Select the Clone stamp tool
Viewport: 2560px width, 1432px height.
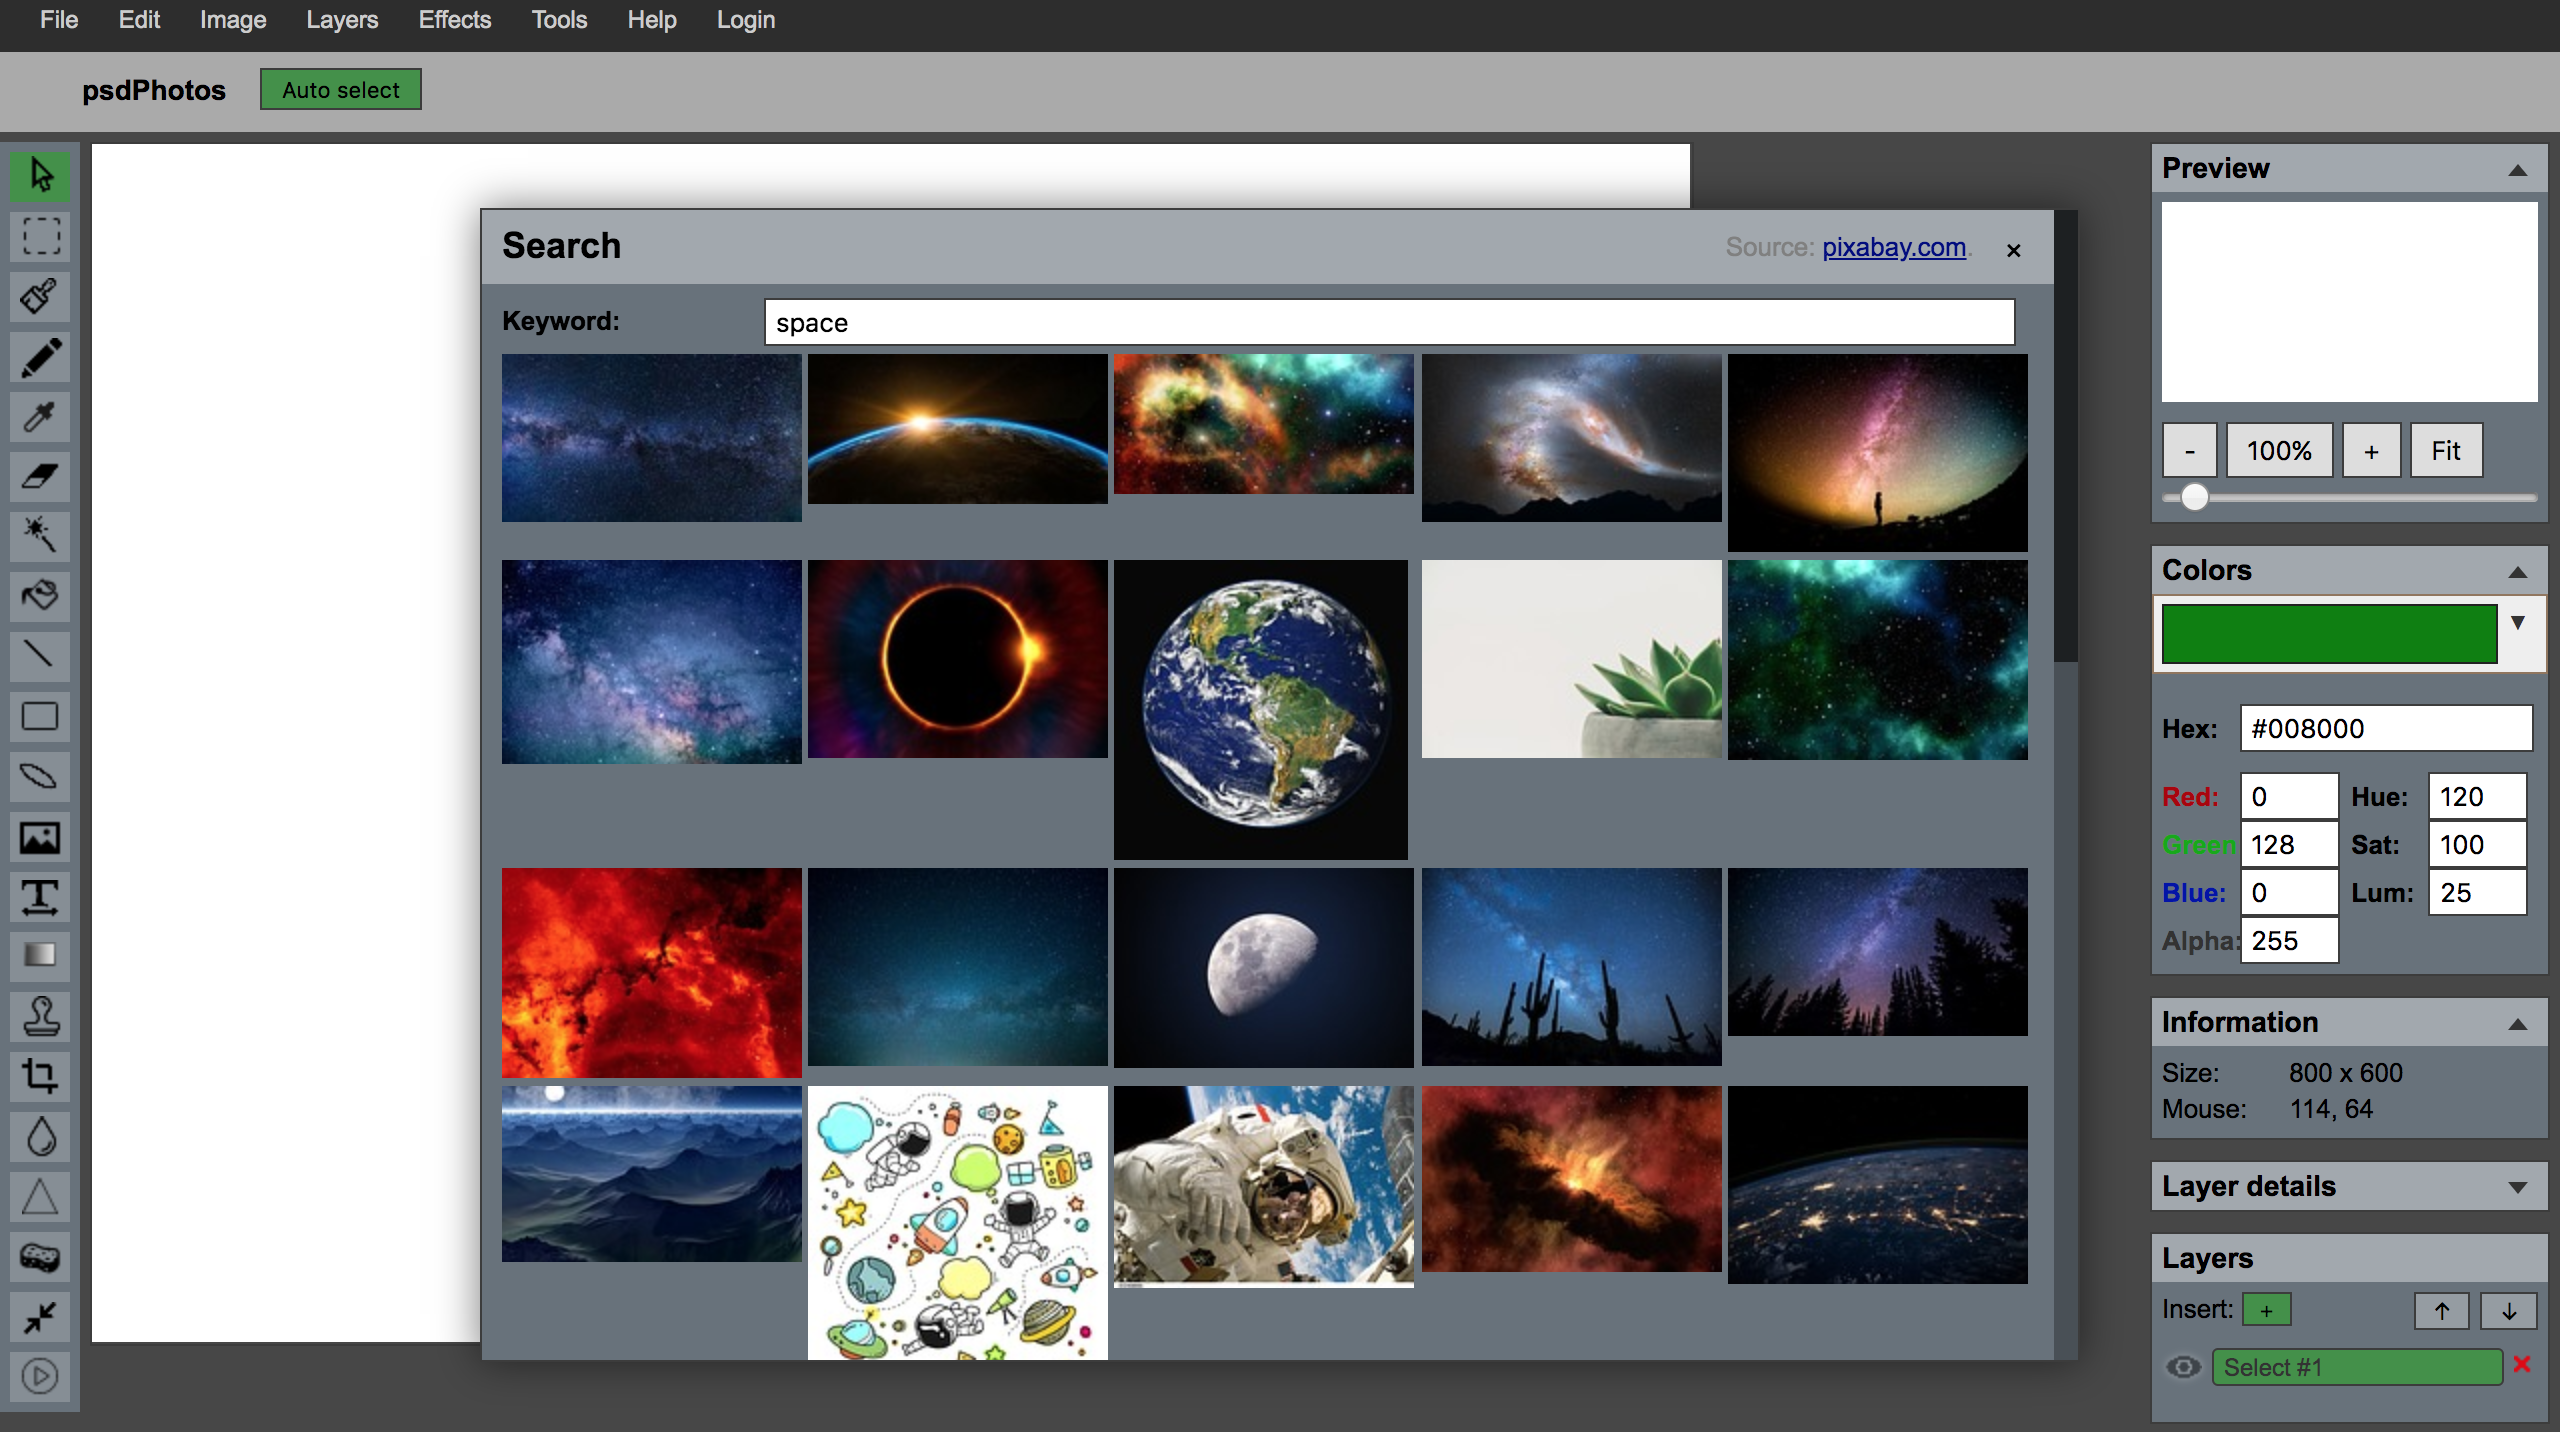click(40, 1016)
